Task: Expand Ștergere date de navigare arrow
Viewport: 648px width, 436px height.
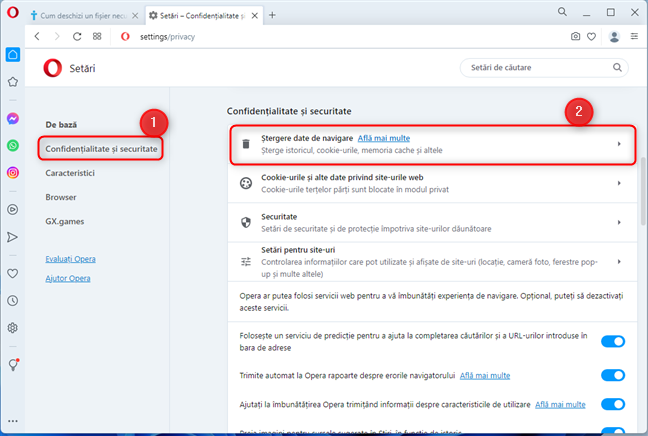Action: pyautogui.click(x=619, y=144)
